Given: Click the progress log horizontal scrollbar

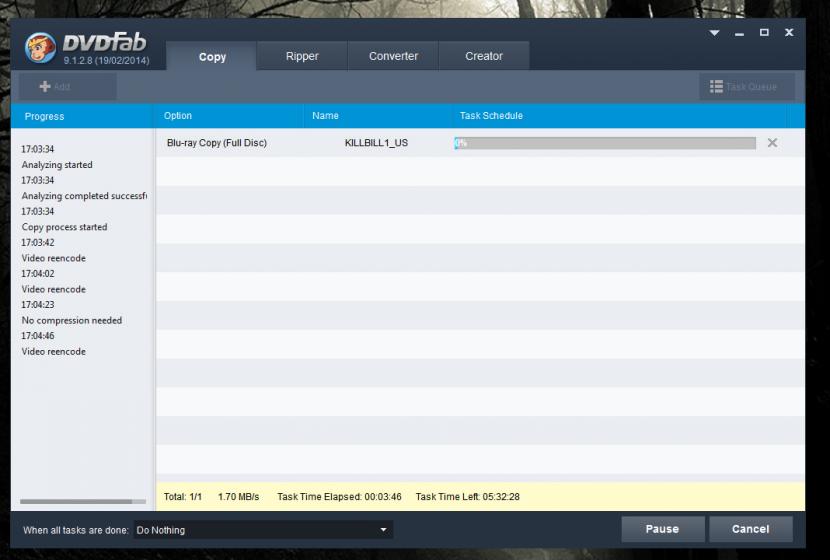Looking at the screenshot, I should coord(83,501).
